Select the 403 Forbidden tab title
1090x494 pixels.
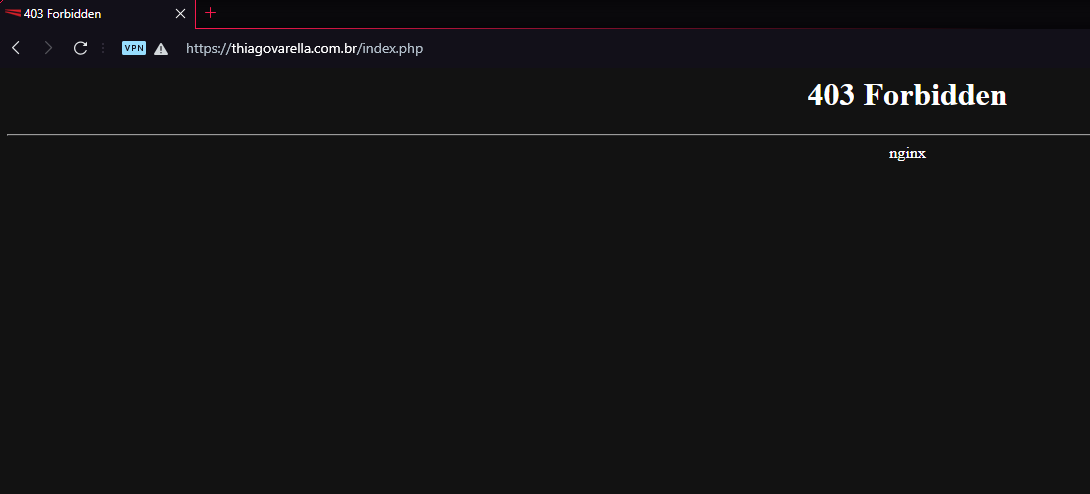[x=63, y=14]
